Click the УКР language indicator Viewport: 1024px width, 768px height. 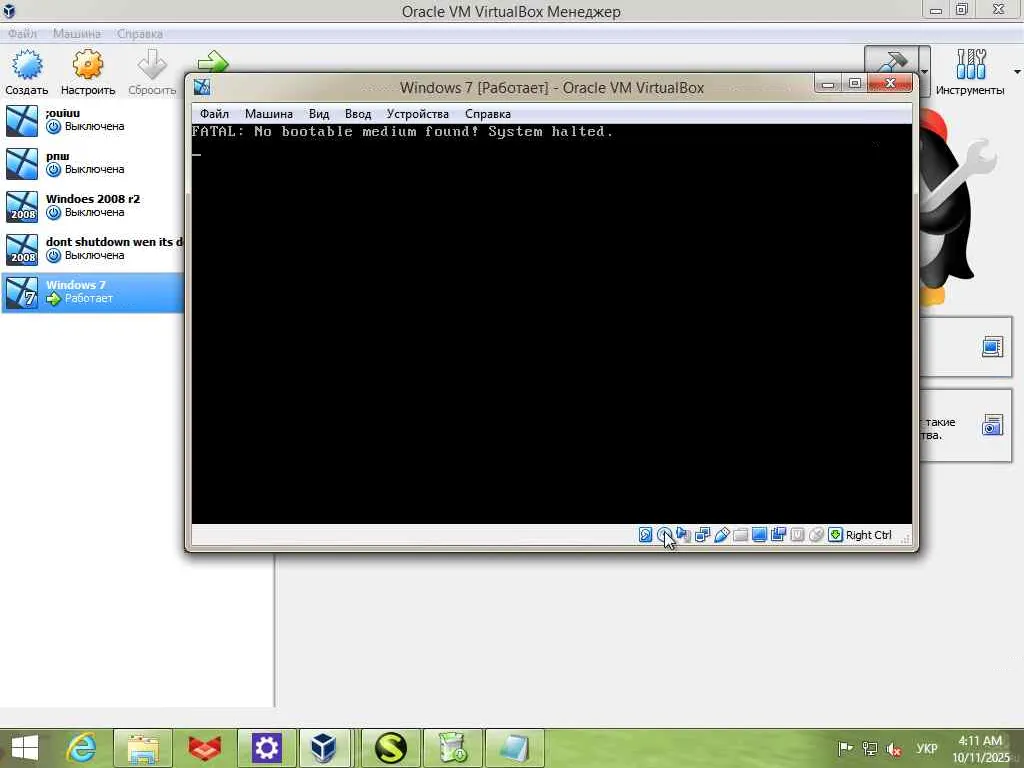pyautogui.click(x=927, y=748)
